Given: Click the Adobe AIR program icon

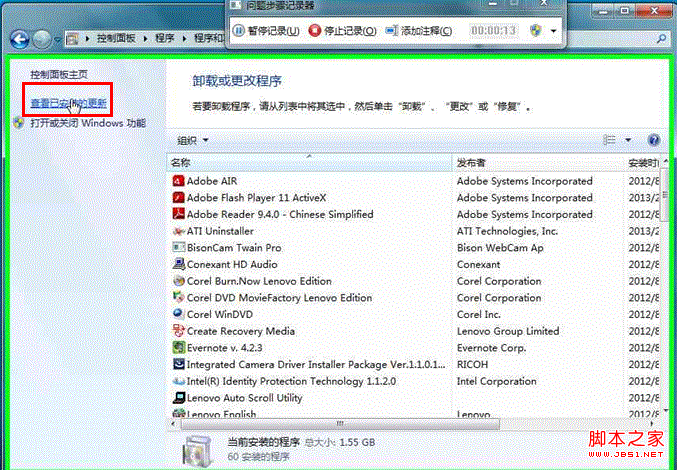Looking at the screenshot, I should click(x=178, y=180).
